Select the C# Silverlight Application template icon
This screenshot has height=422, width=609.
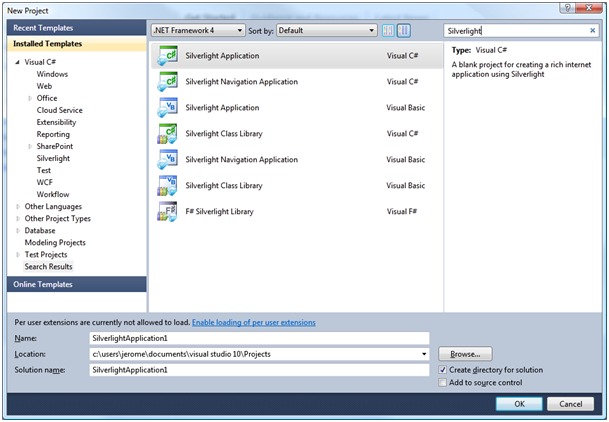tap(167, 56)
